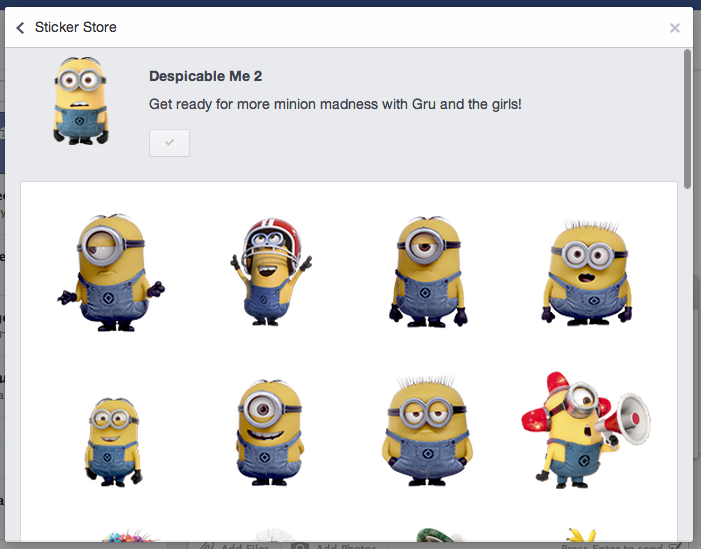
Task: Click the Despicable Me 2 pack preview minion
Action: (x=80, y=101)
